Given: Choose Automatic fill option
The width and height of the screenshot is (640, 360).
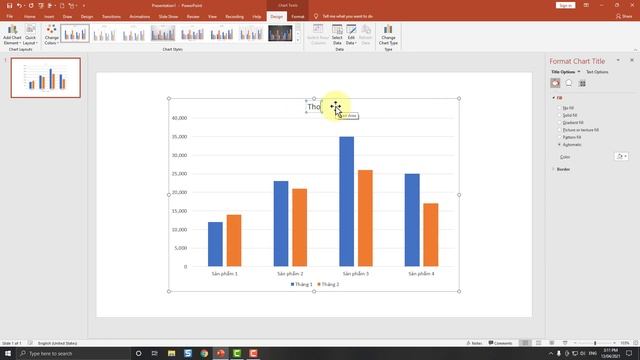Looking at the screenshot, I should [570, 145].
